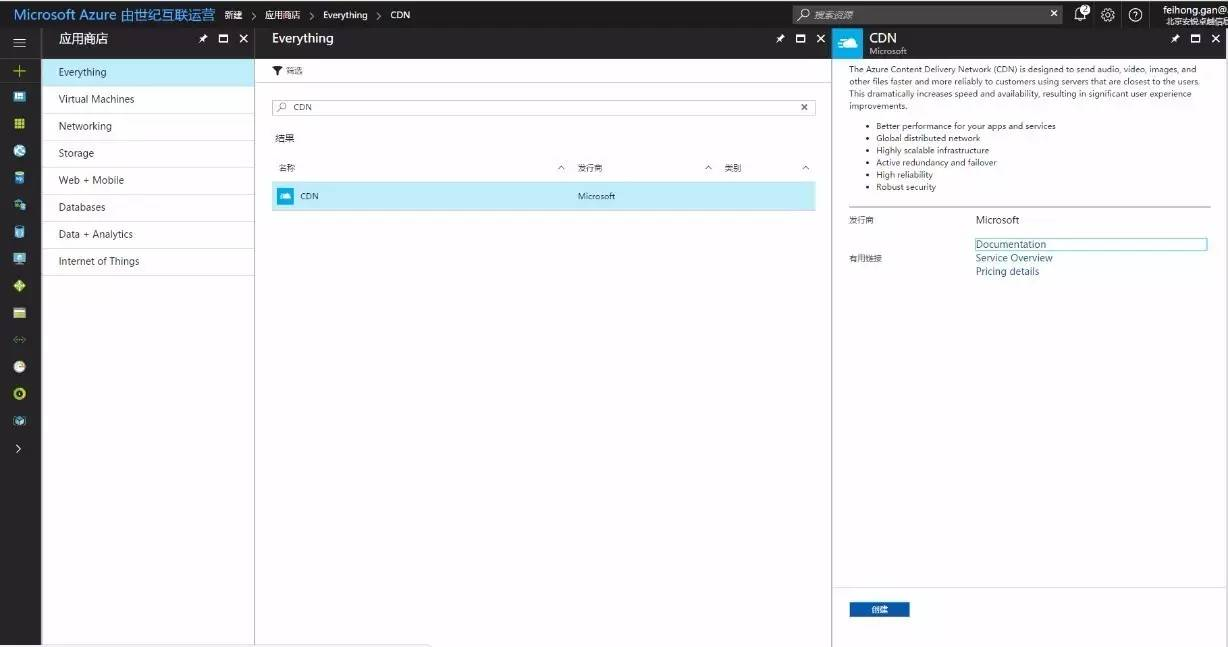The width and height of the screenshot is (1228, 647).
Task: Open the Pricing details link
Action: [x=1007, y=272]
